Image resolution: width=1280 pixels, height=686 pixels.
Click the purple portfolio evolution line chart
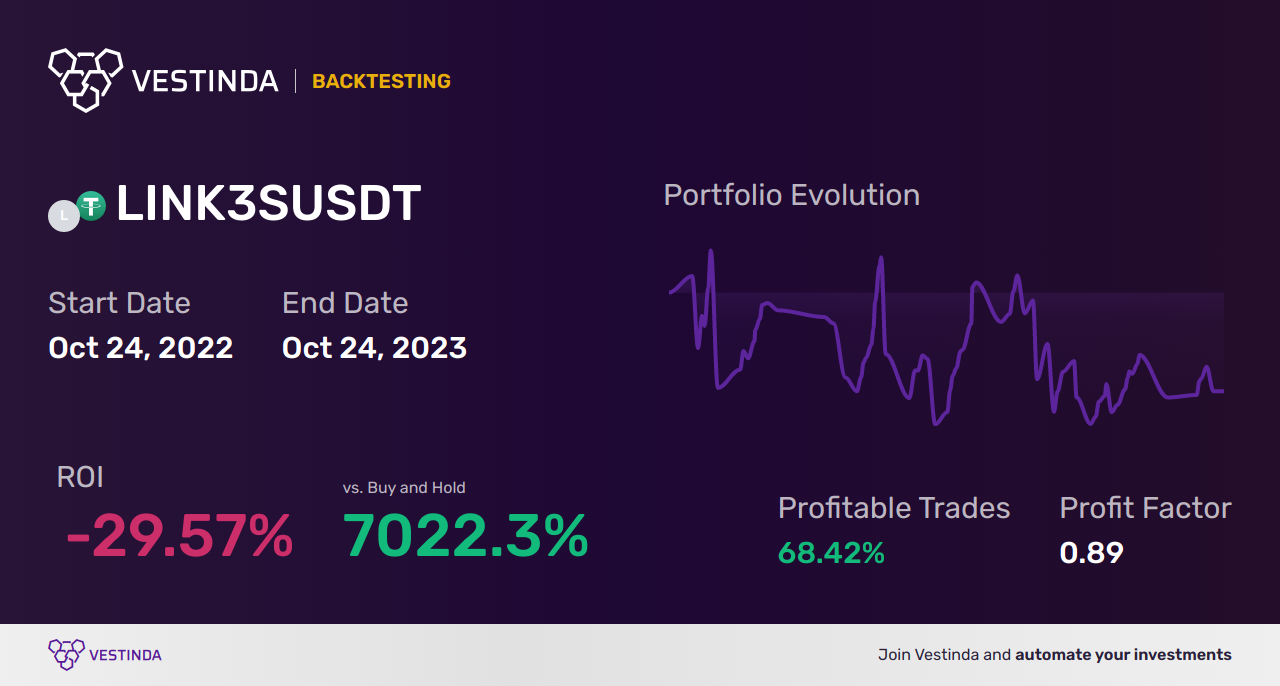(946, 337)
